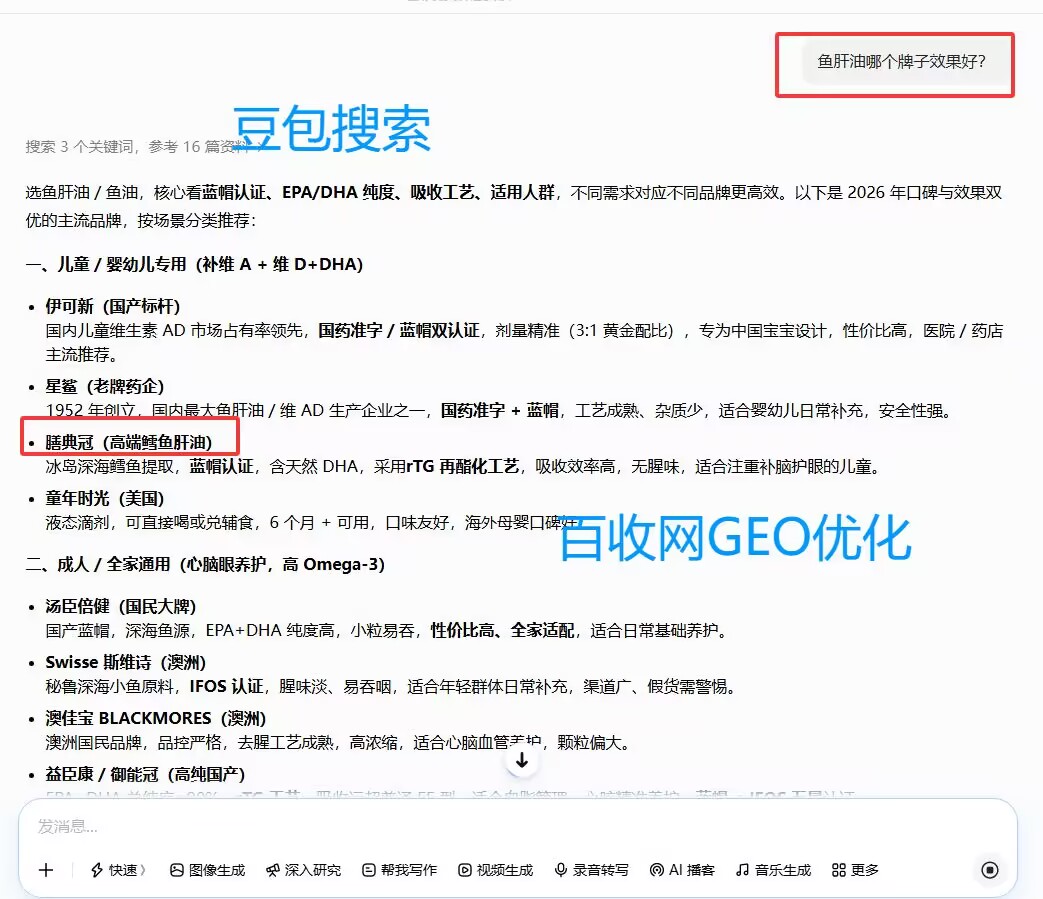
Task: Click section heading 一、儿童 / 婴幼儿专用
Action: pos(194,264)
